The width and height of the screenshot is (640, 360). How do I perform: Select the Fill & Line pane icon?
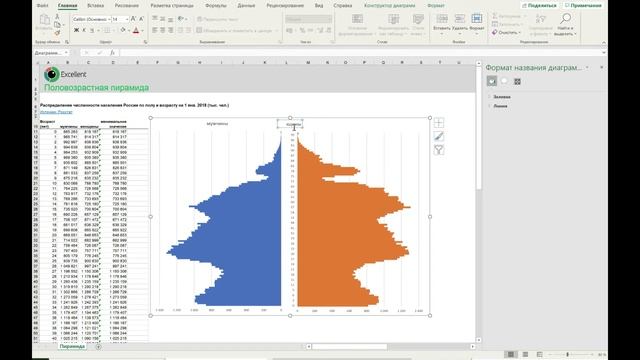492,81
